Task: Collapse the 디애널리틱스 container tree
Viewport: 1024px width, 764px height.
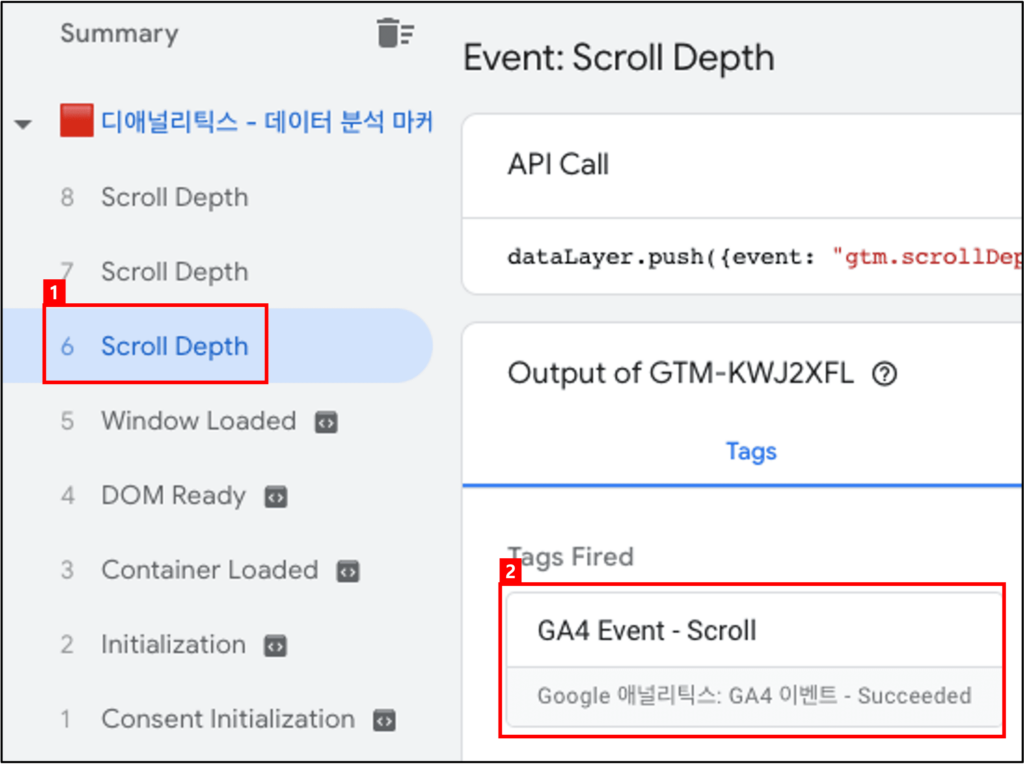Action: pyautogui.click(x=24, y=124)
